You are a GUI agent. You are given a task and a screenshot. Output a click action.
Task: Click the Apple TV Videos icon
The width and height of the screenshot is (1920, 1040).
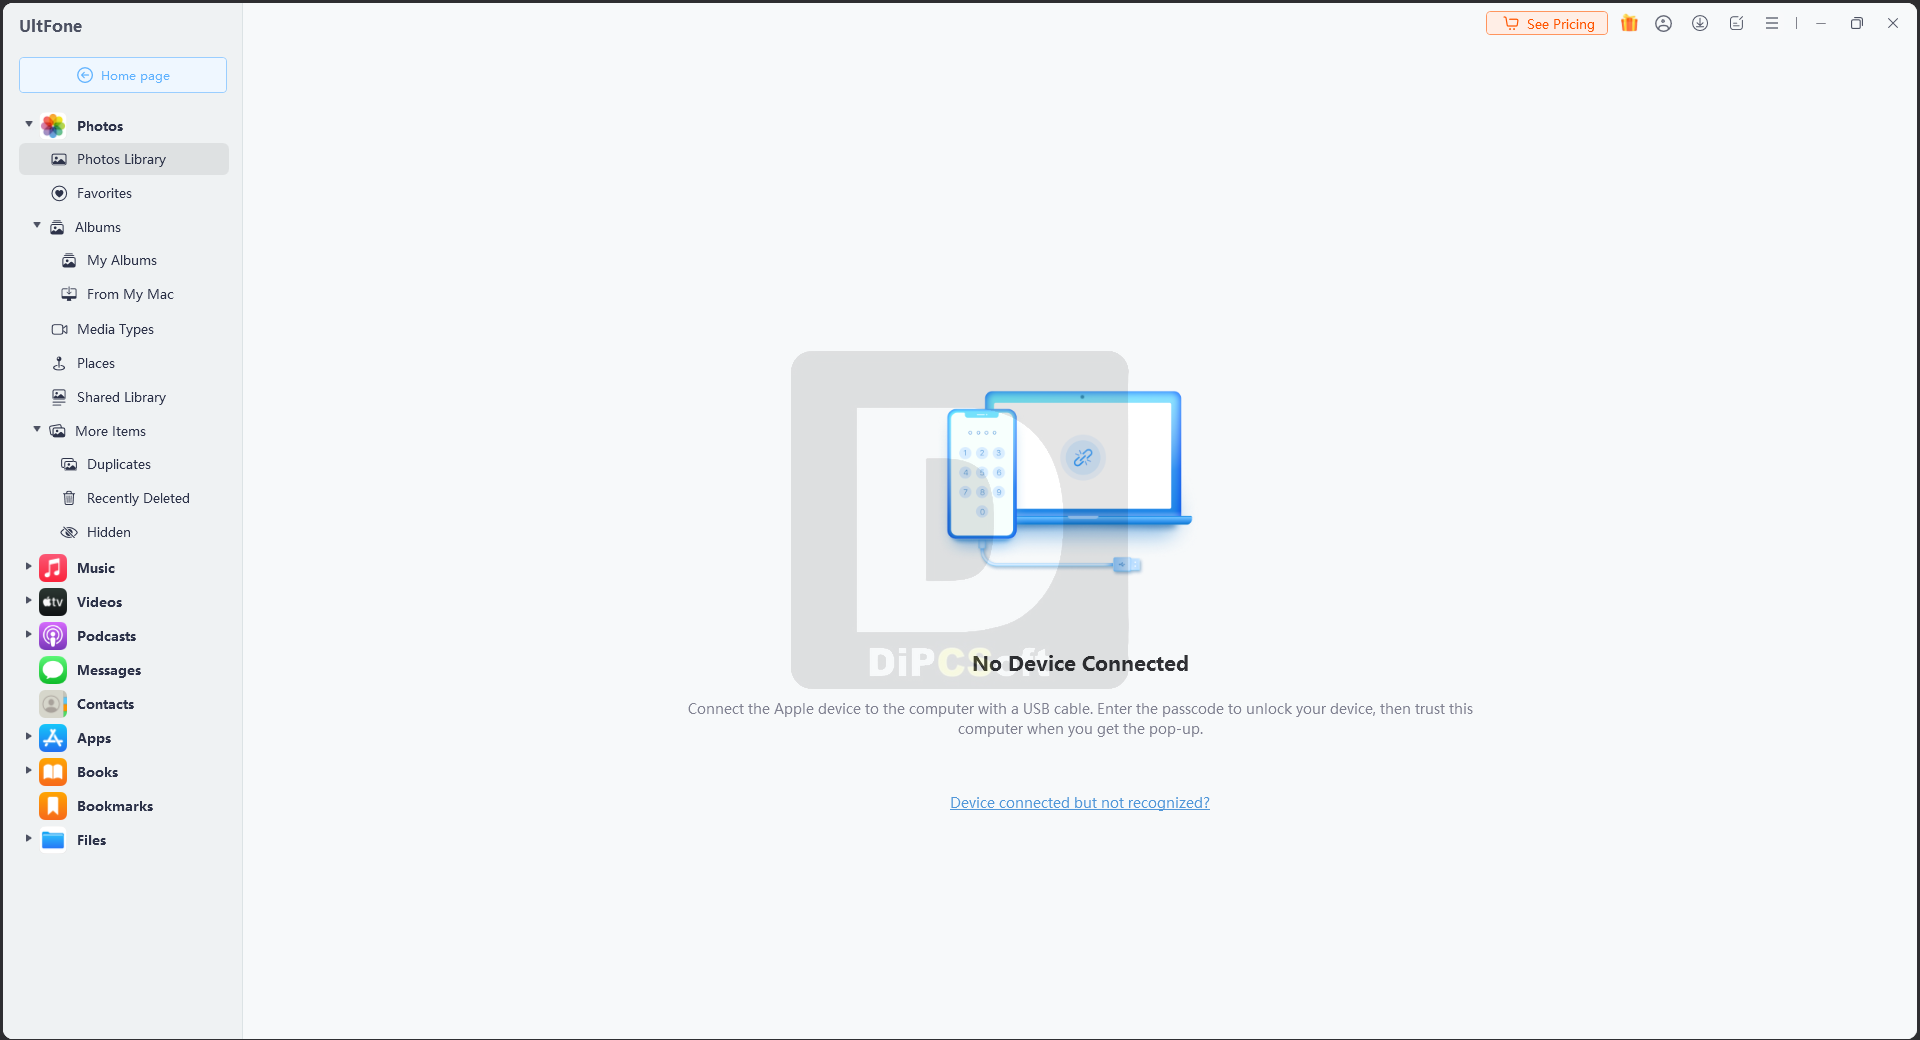(53, 602)
